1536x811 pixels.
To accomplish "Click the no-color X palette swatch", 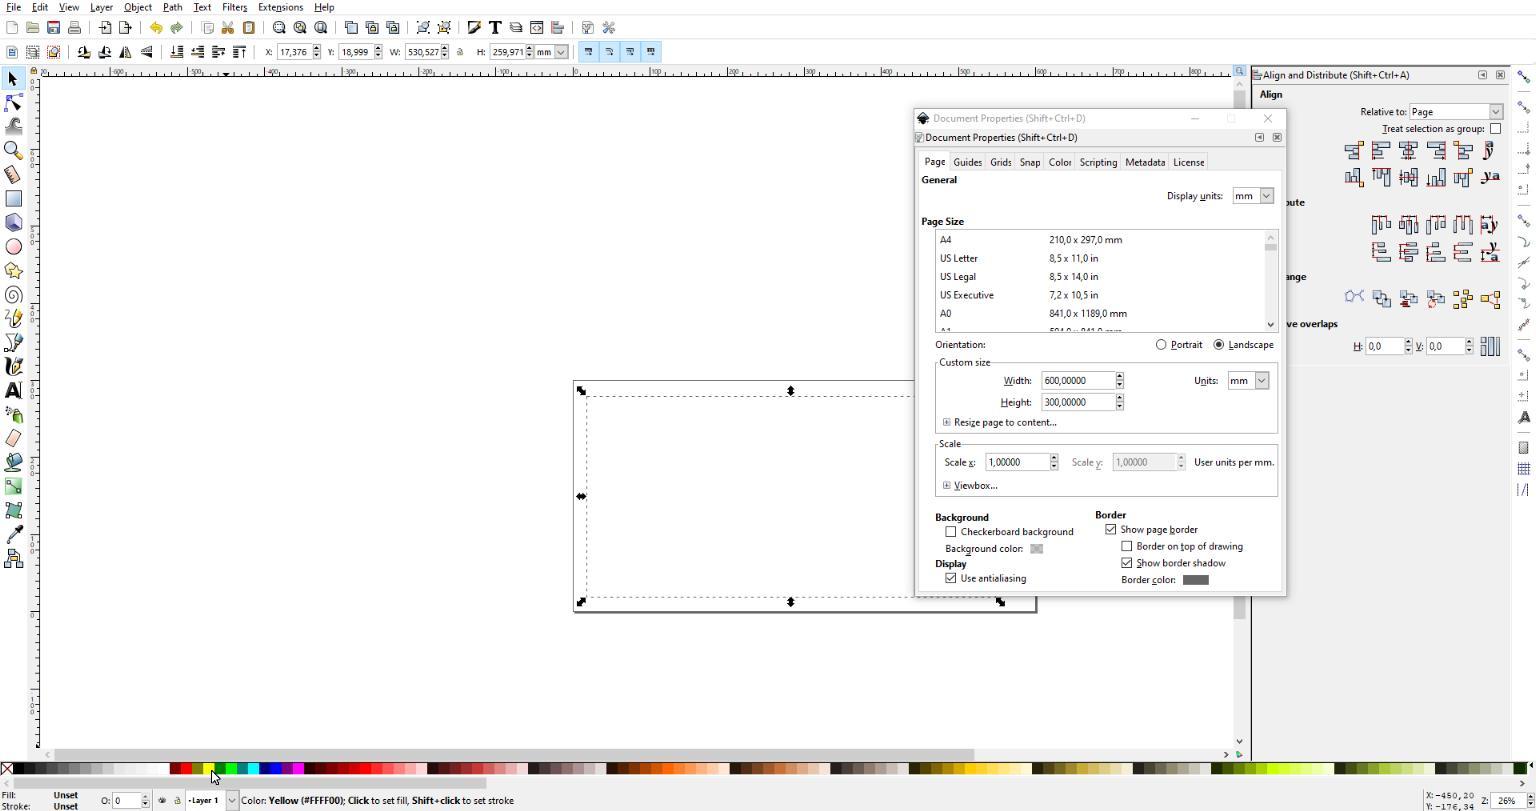I will pos(7,769).
